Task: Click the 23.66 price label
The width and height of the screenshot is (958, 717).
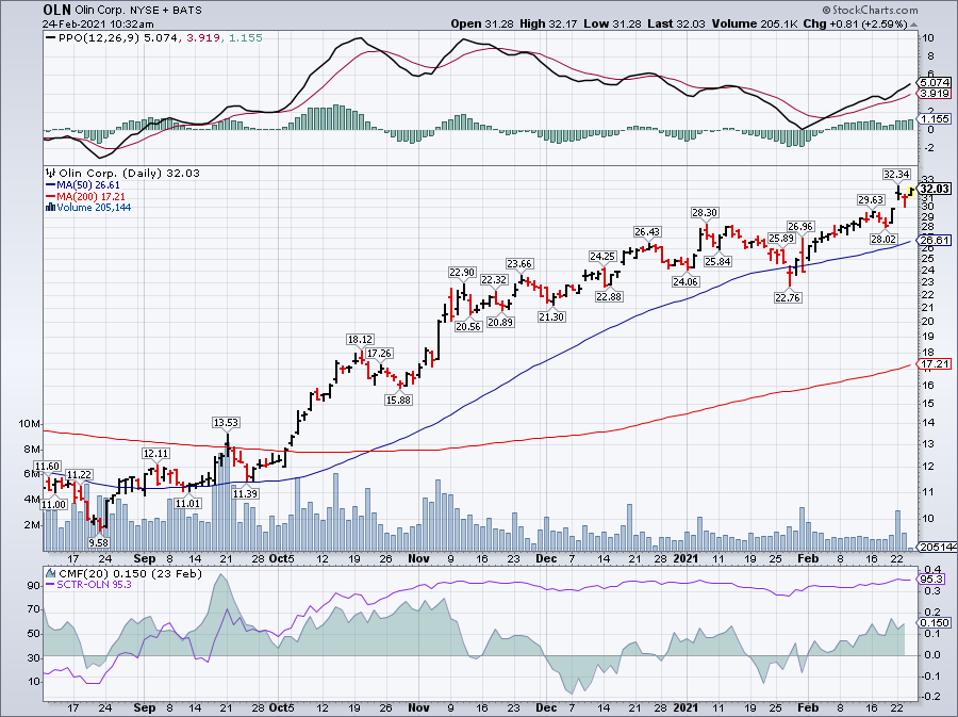Action: (x=519, y=264)
